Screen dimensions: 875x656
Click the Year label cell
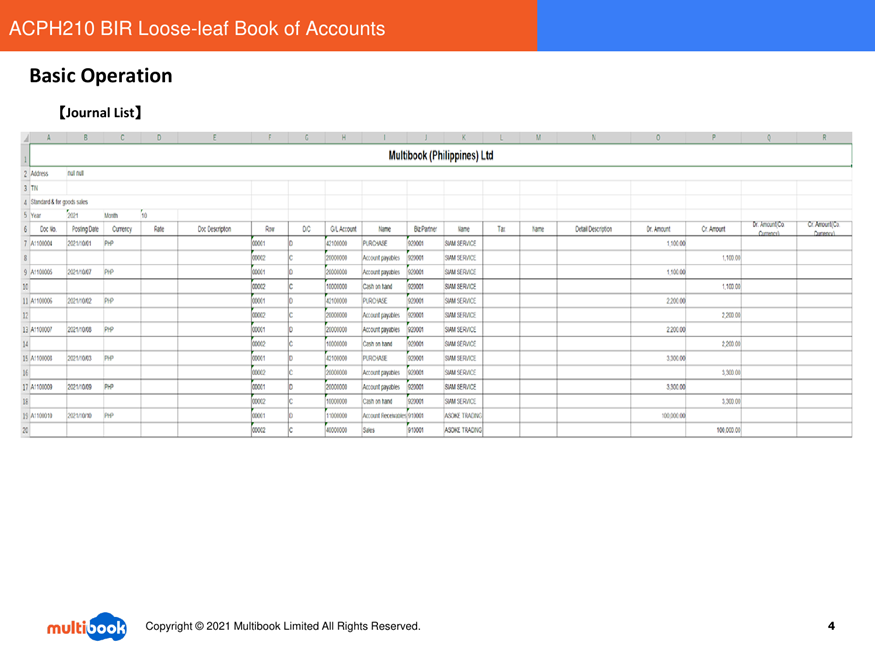click(x=48, y=215)
